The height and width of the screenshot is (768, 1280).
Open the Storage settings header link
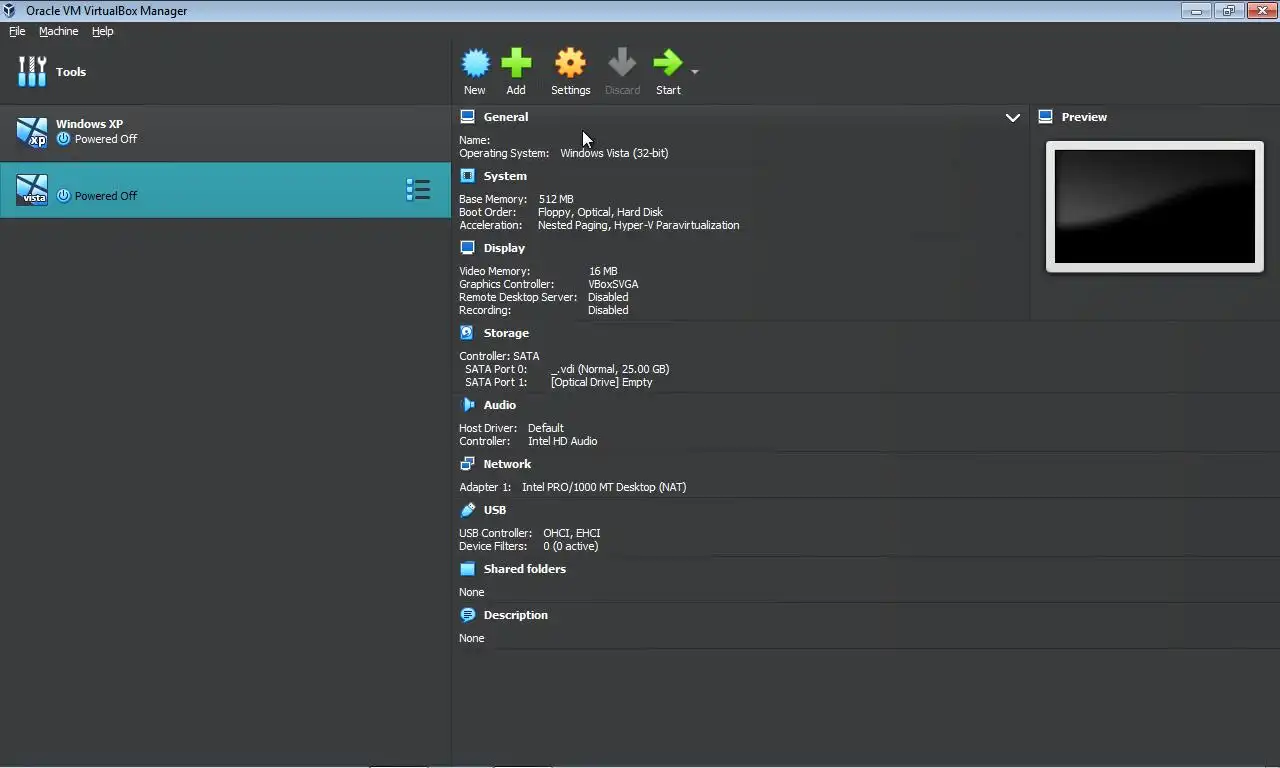pos(506,333)
